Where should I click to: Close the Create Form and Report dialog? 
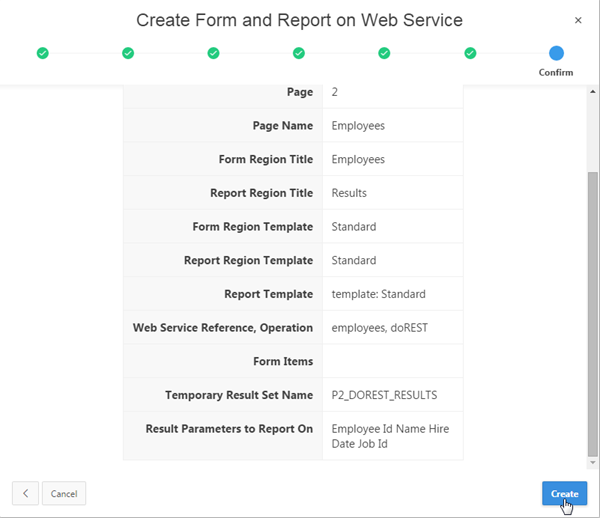[x=578, y=20]
